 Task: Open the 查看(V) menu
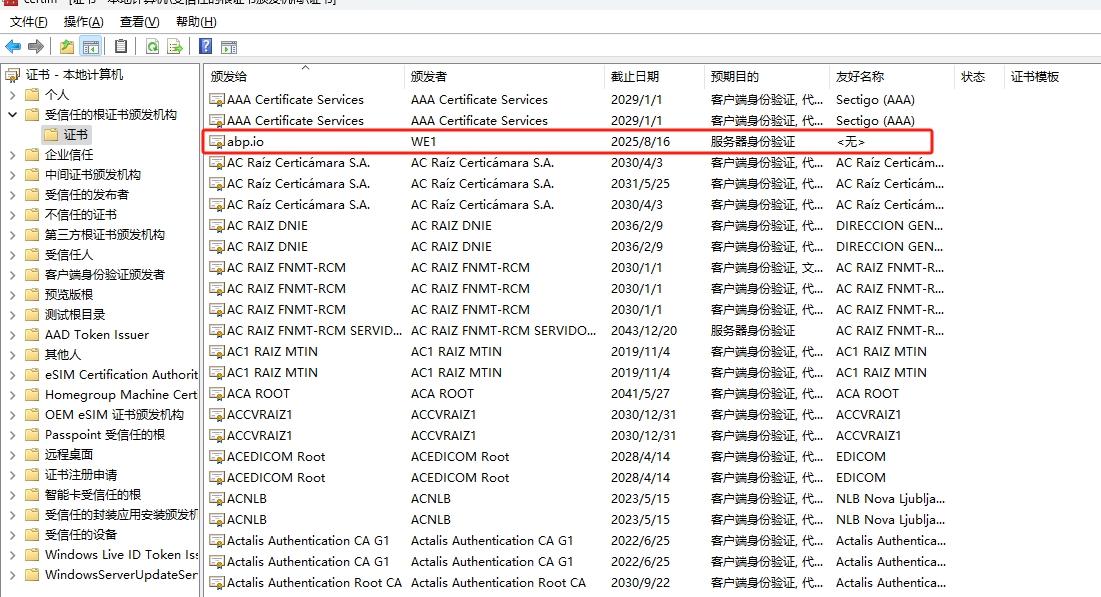coord(139,22)
